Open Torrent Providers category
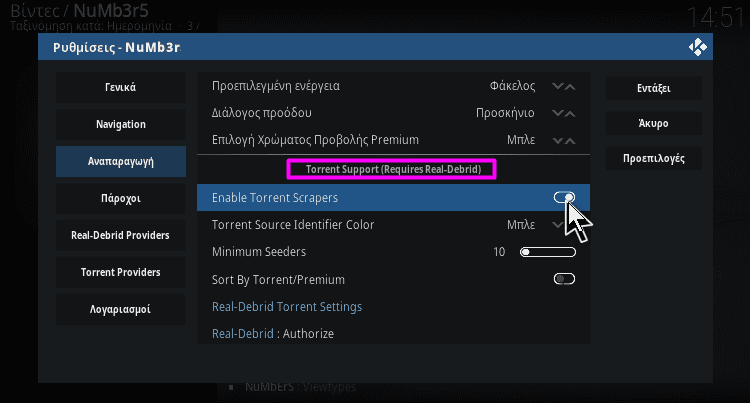750x403 pixels. click(x=121, y=272)
